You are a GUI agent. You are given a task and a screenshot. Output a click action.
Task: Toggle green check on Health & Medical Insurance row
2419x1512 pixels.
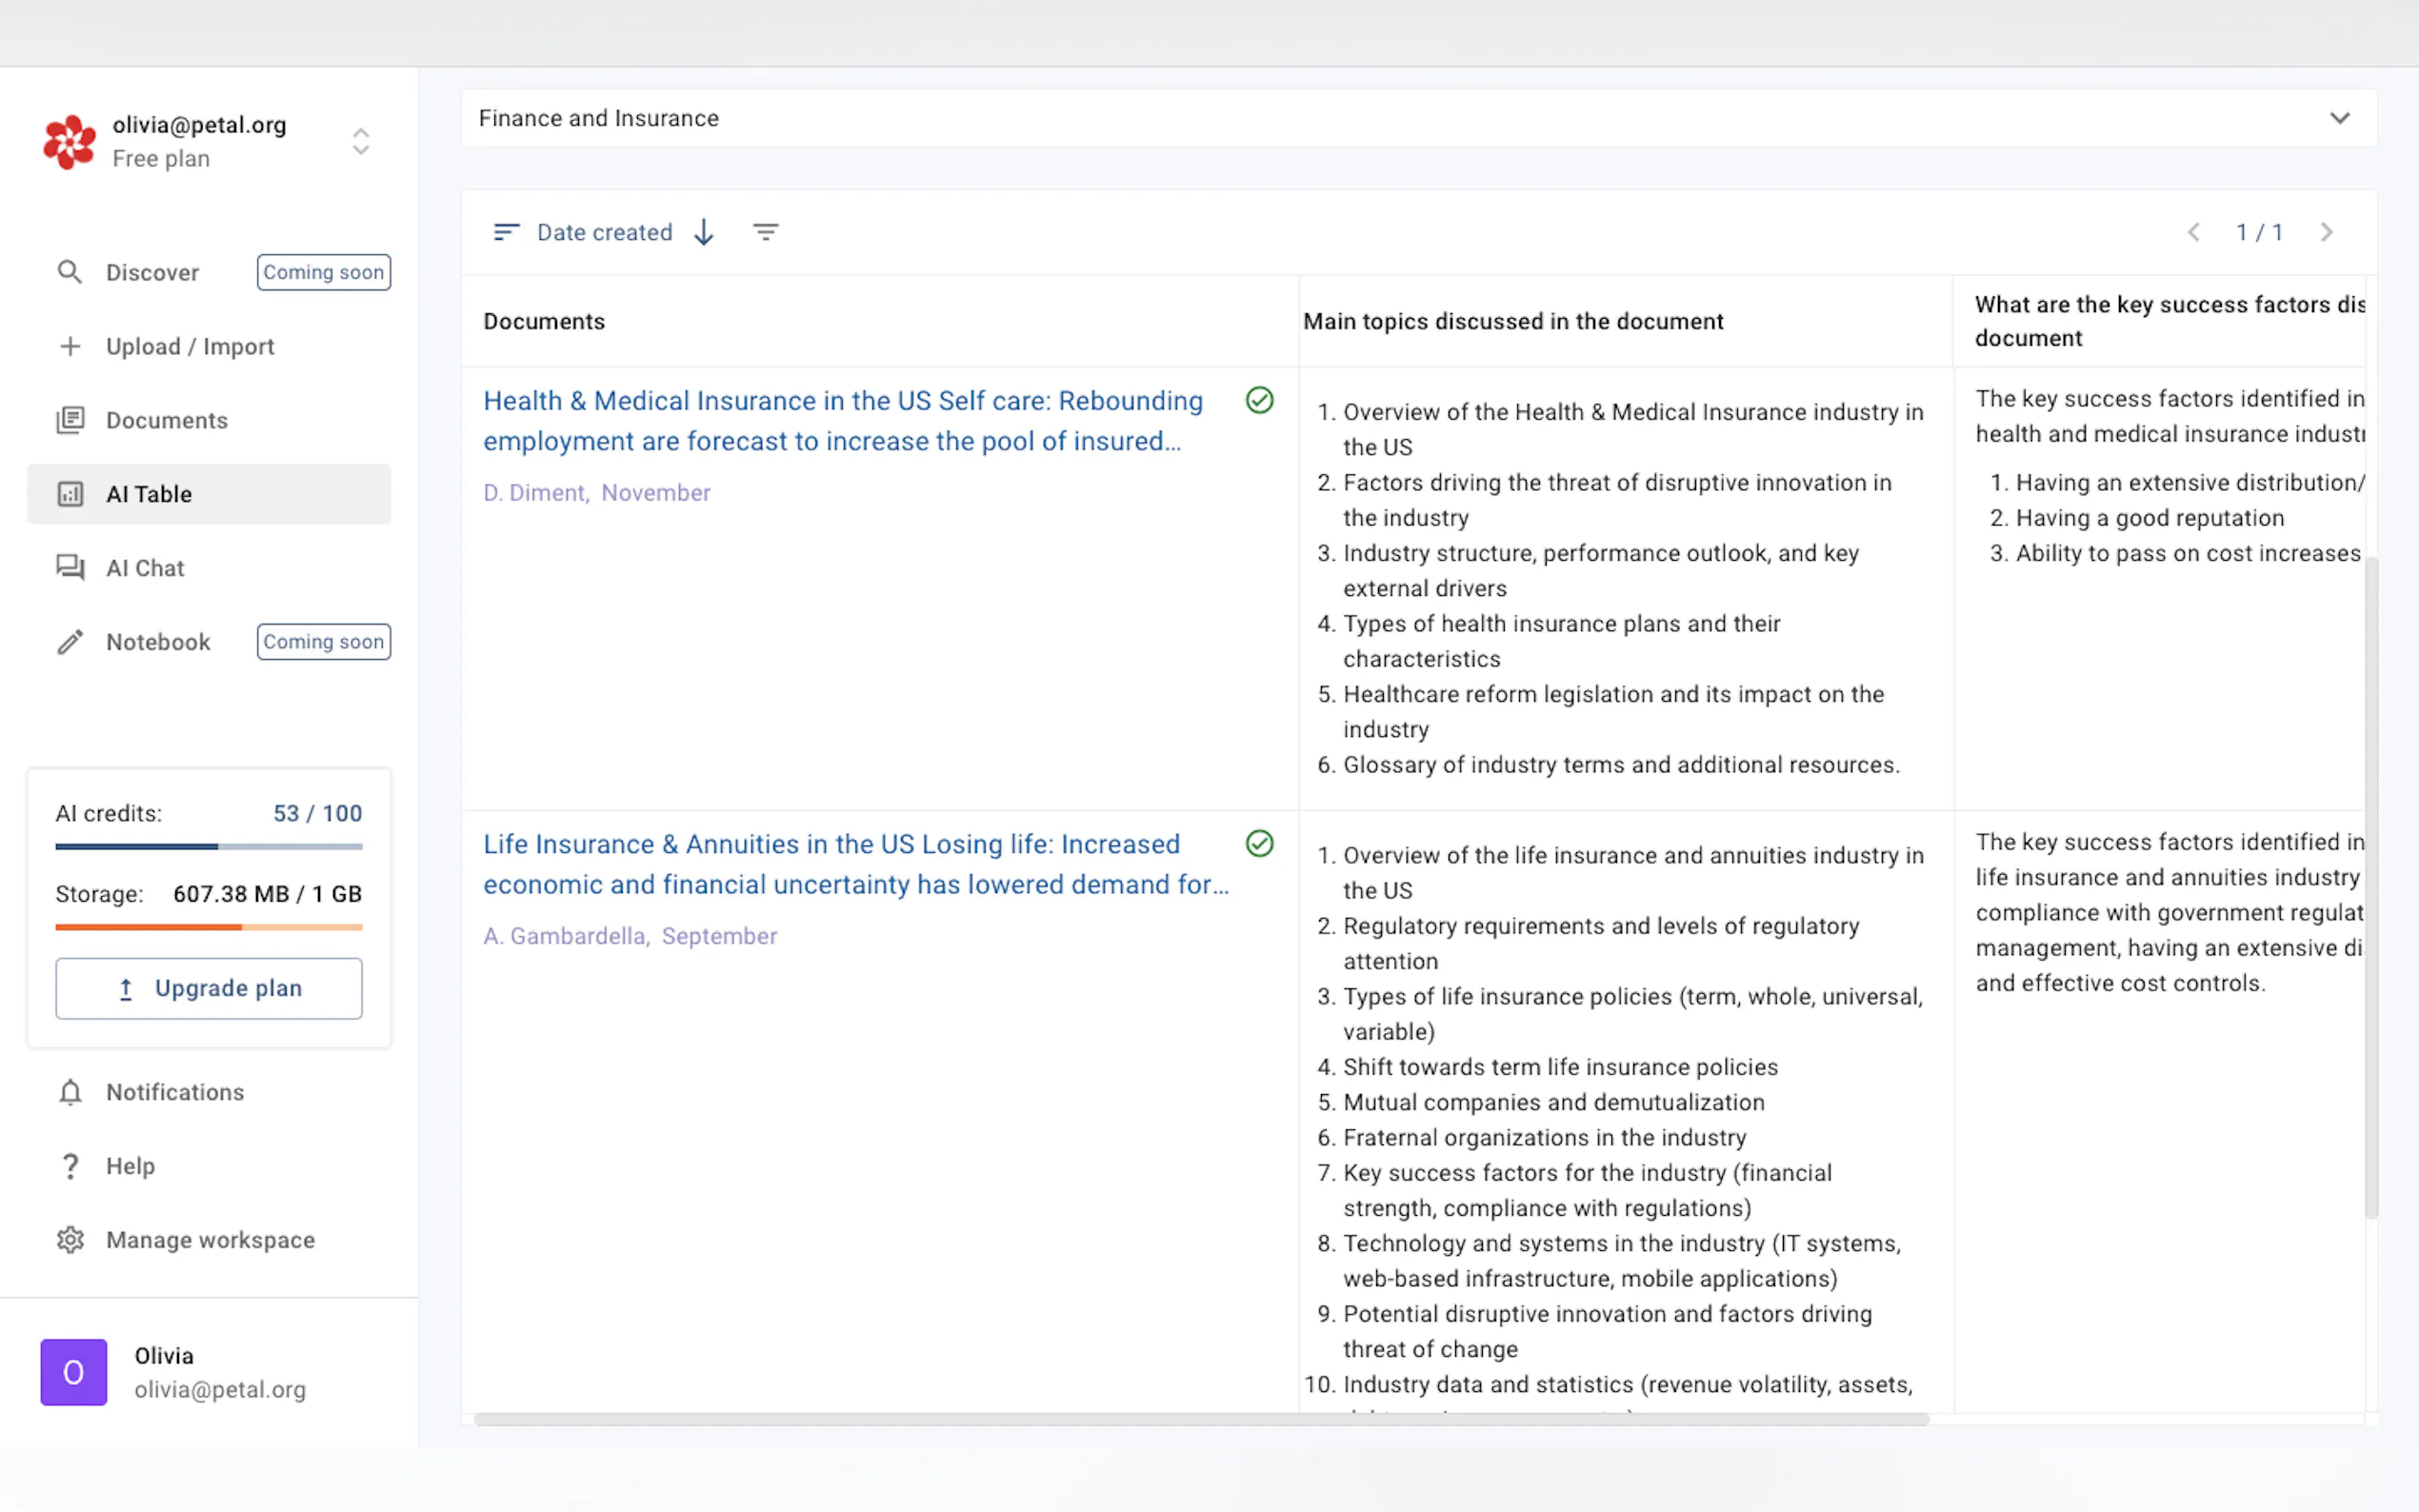pyautogui.click(x=1259, y=400)
